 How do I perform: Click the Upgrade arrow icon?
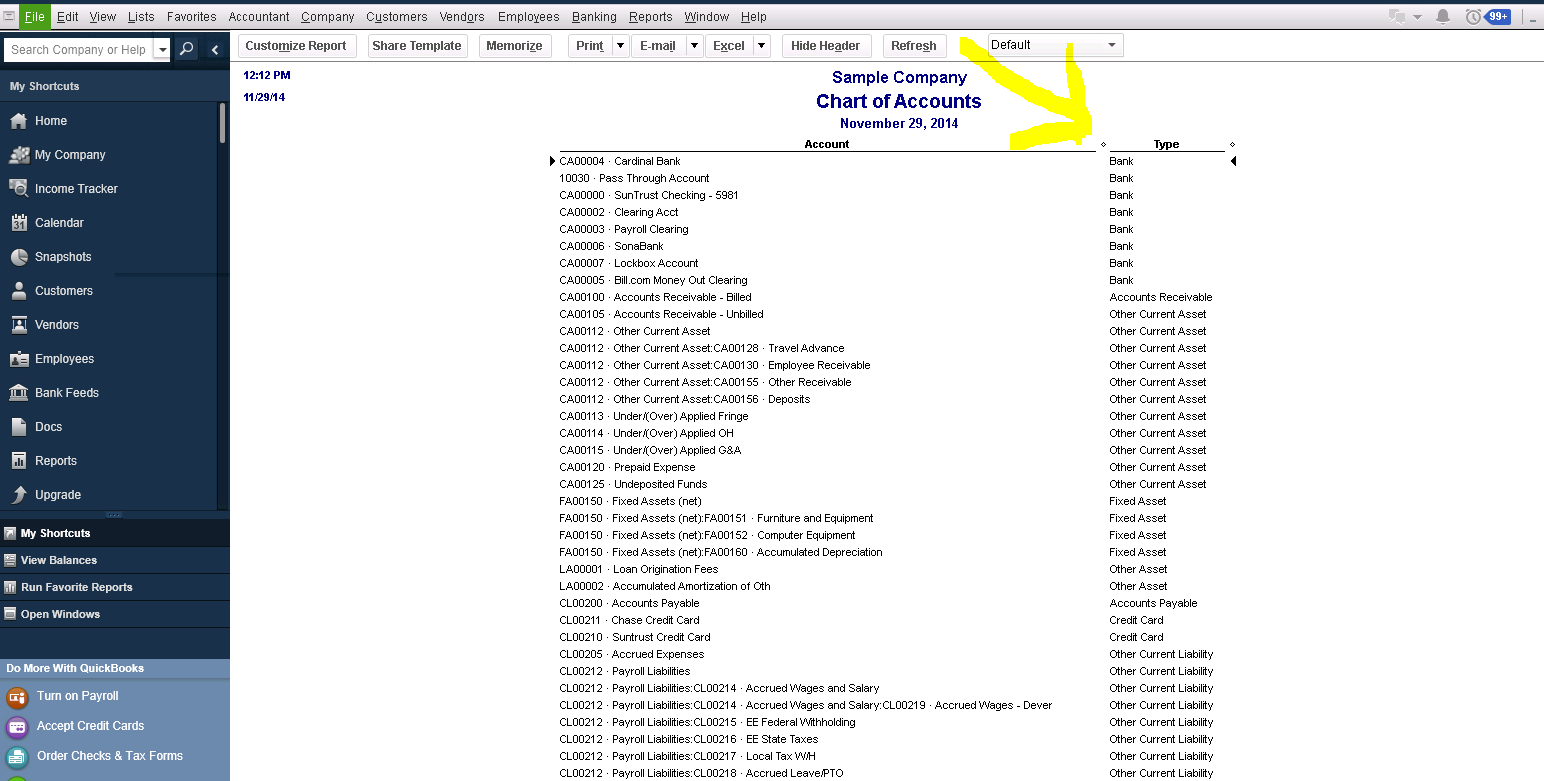coord(18,495)
